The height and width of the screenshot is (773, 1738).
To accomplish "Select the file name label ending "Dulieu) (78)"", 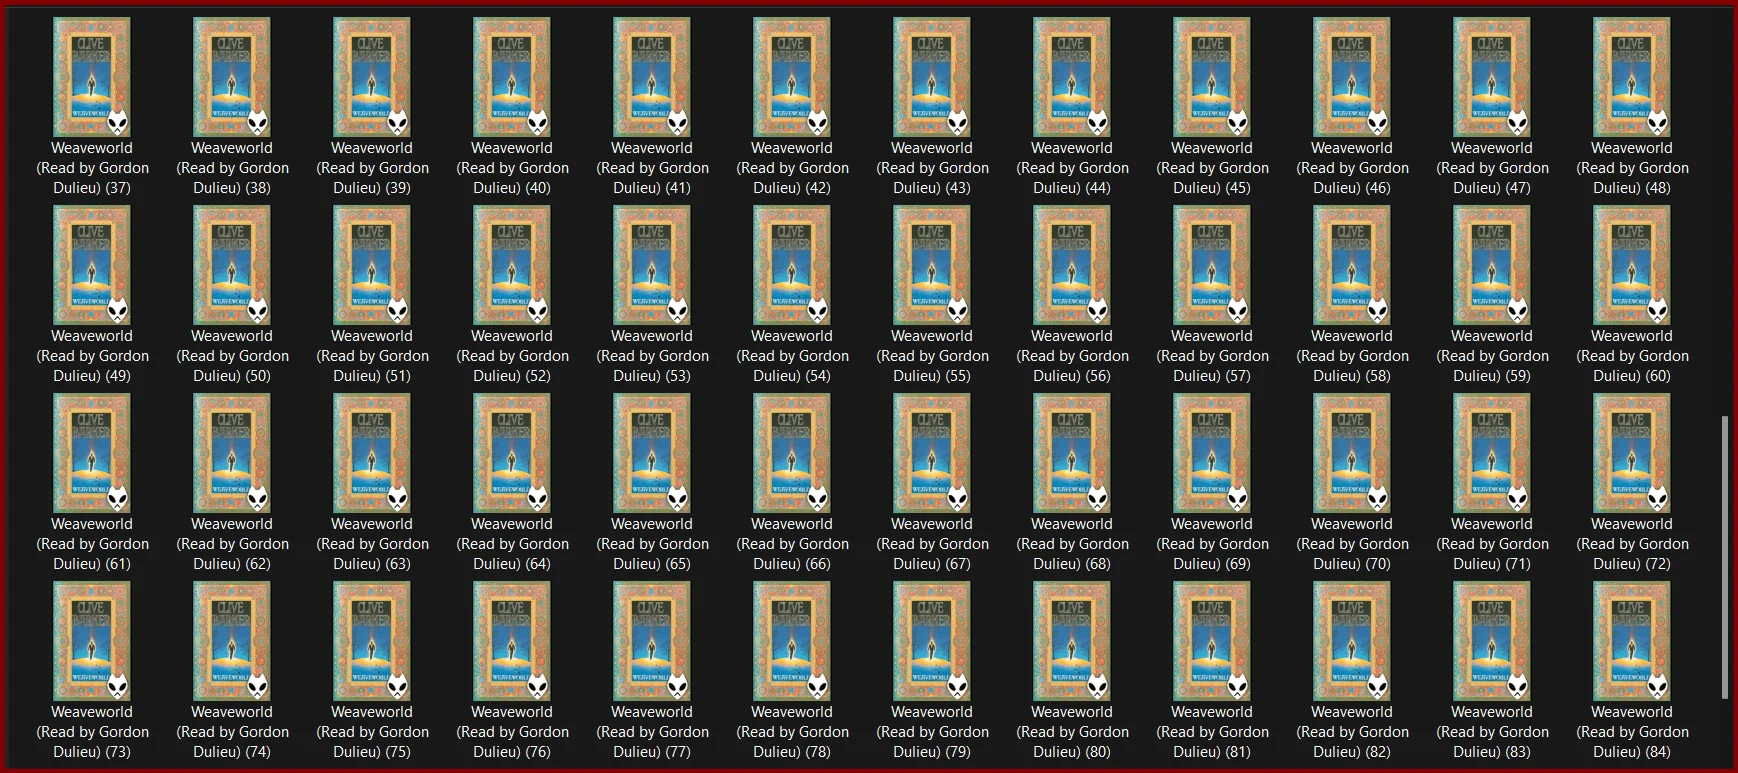I will pos(792,732).
